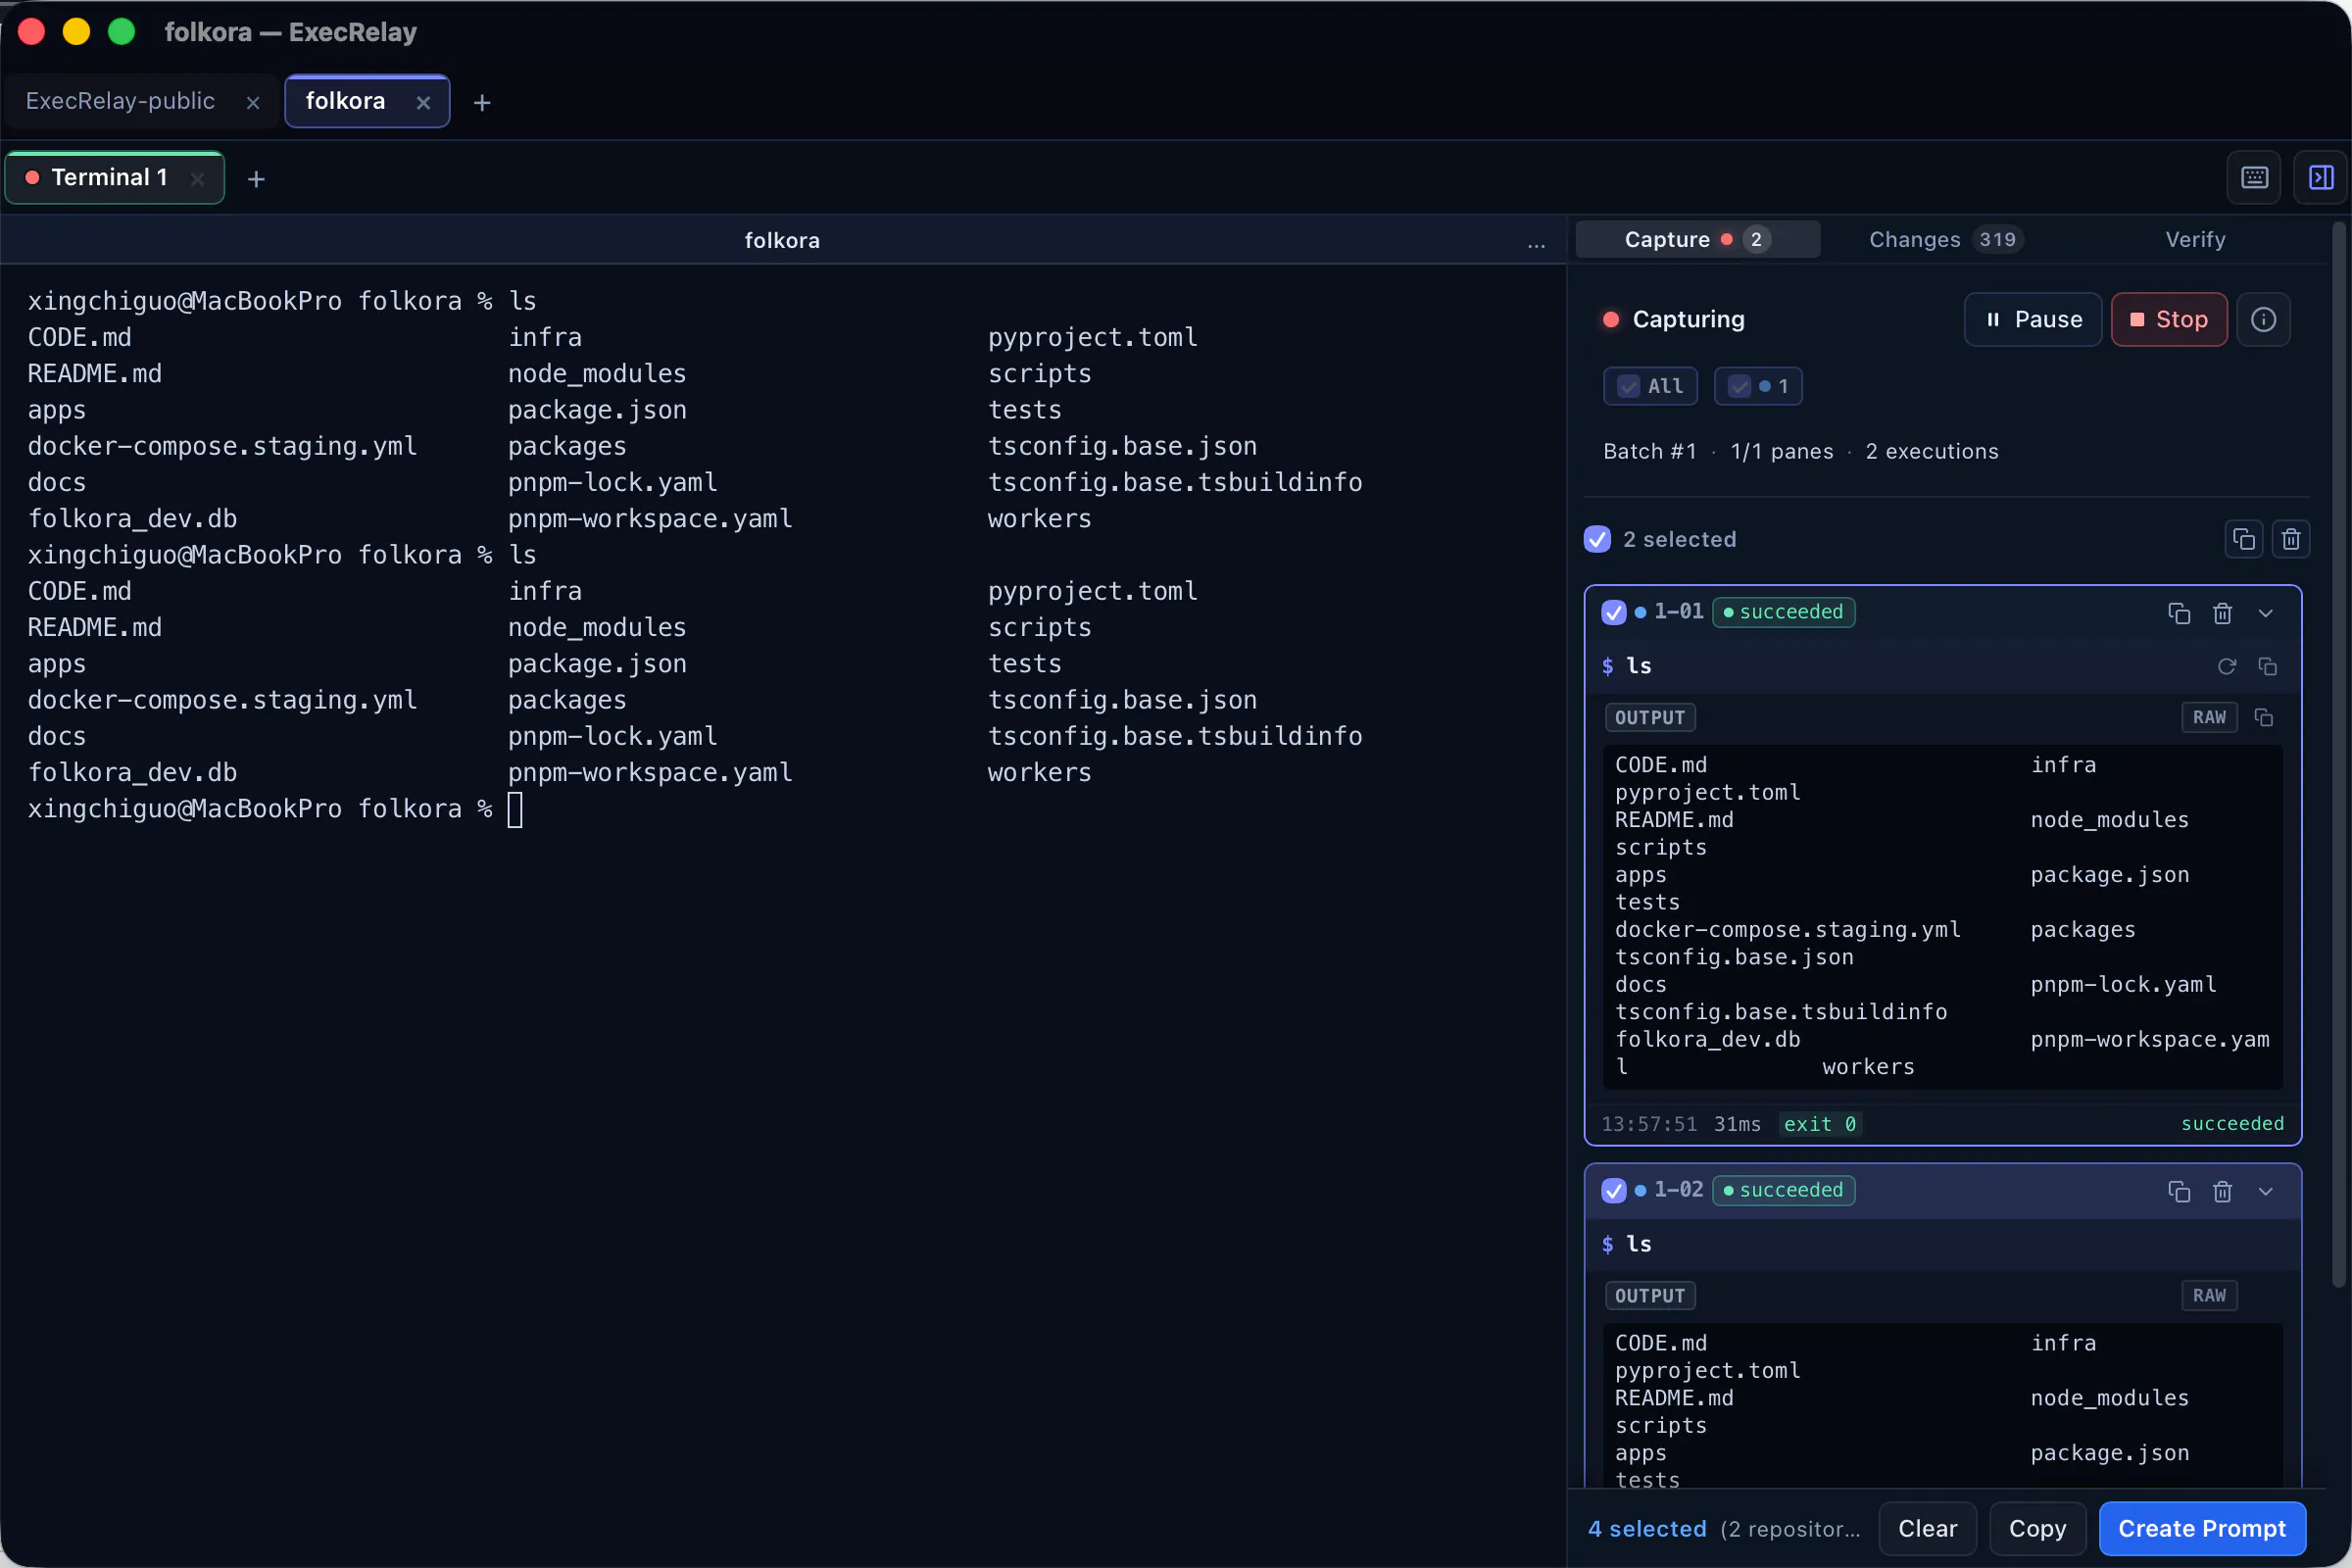Copy the output of execution 1-01
This screenshot has width=2352, height=1568.
[2263, 718]
